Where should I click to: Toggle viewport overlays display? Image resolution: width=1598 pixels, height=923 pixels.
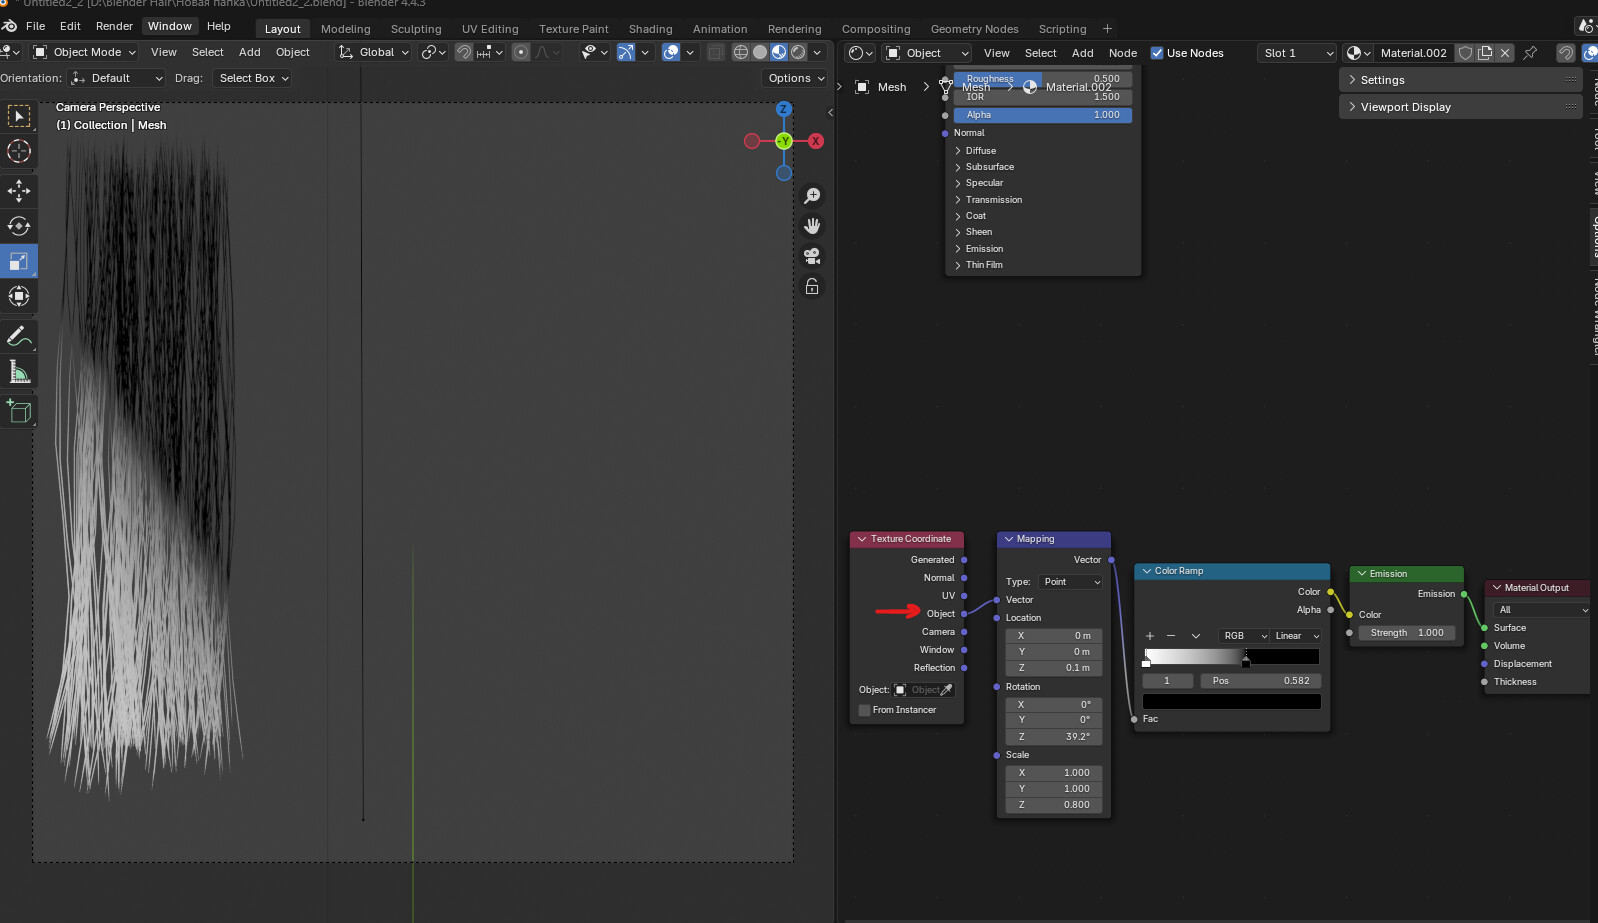point(671,52)
